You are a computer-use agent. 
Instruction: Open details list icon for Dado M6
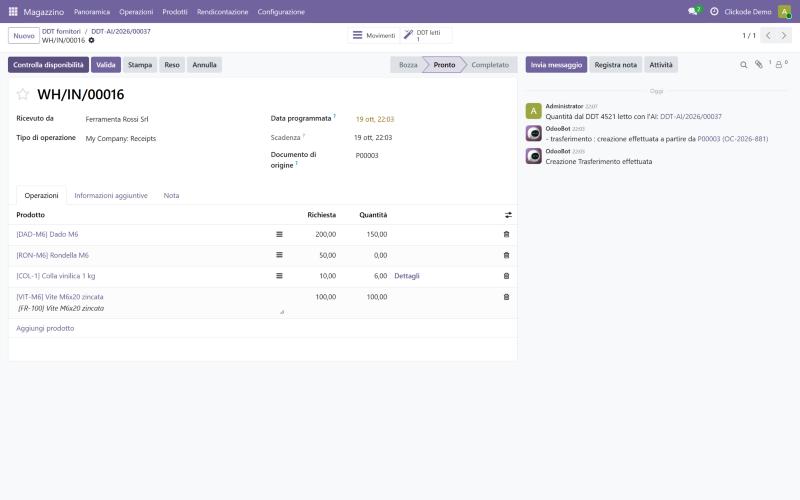point(279,234)
